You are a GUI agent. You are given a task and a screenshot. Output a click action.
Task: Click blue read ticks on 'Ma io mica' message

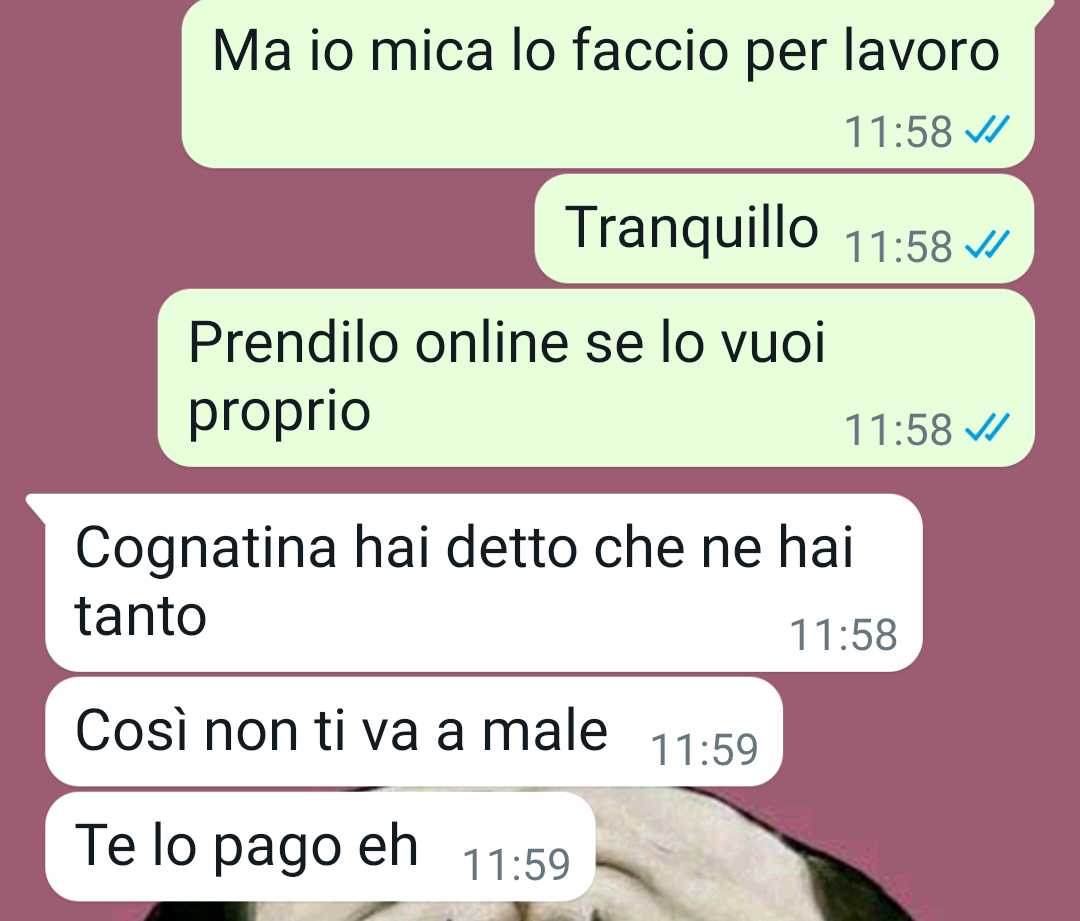pyautogui.click(x=987, y=130)
